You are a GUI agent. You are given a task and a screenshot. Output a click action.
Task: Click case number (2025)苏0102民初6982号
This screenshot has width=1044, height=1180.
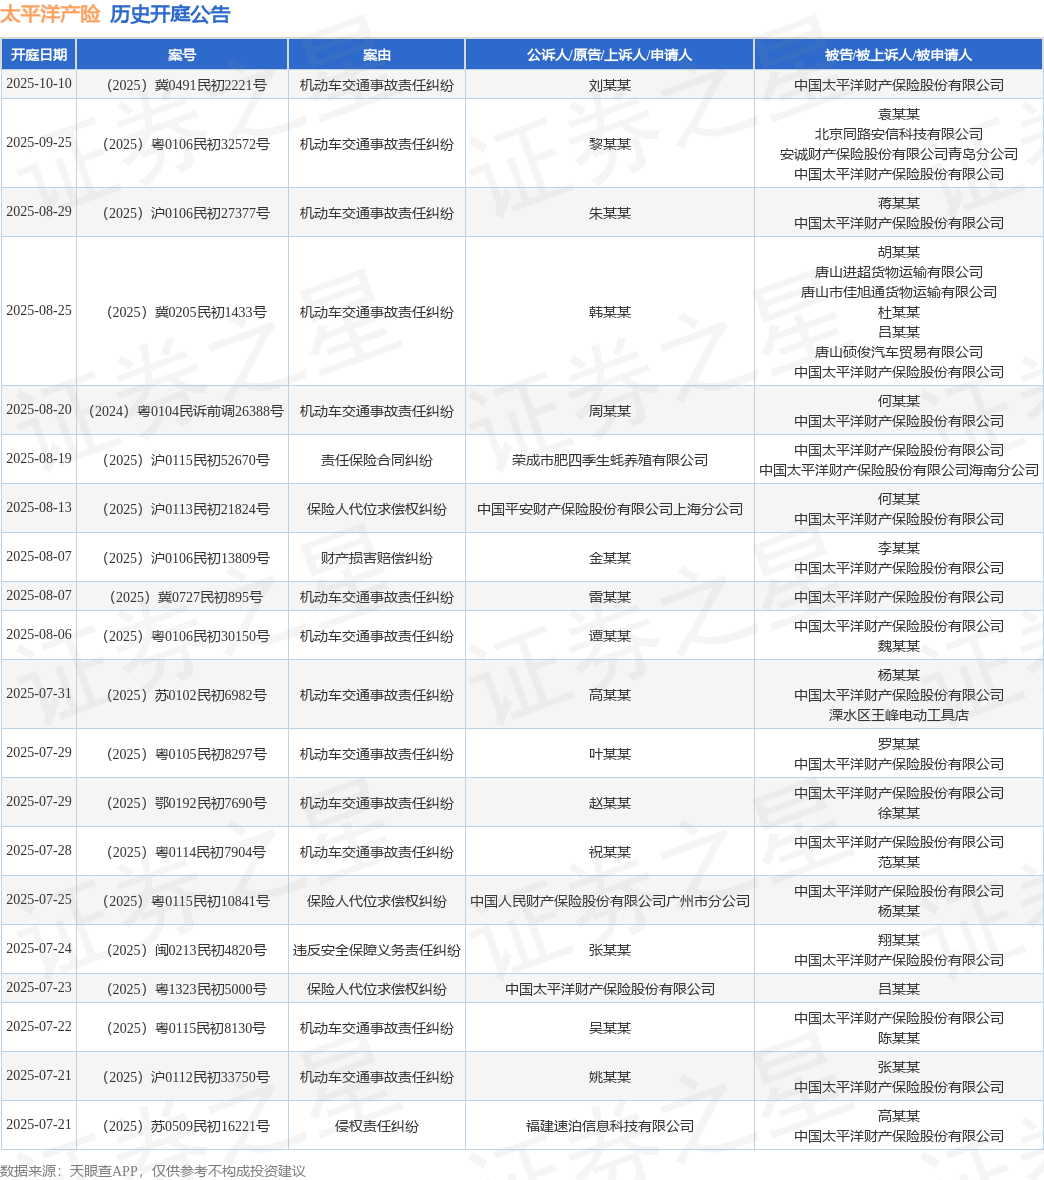[x=186, y=695]
